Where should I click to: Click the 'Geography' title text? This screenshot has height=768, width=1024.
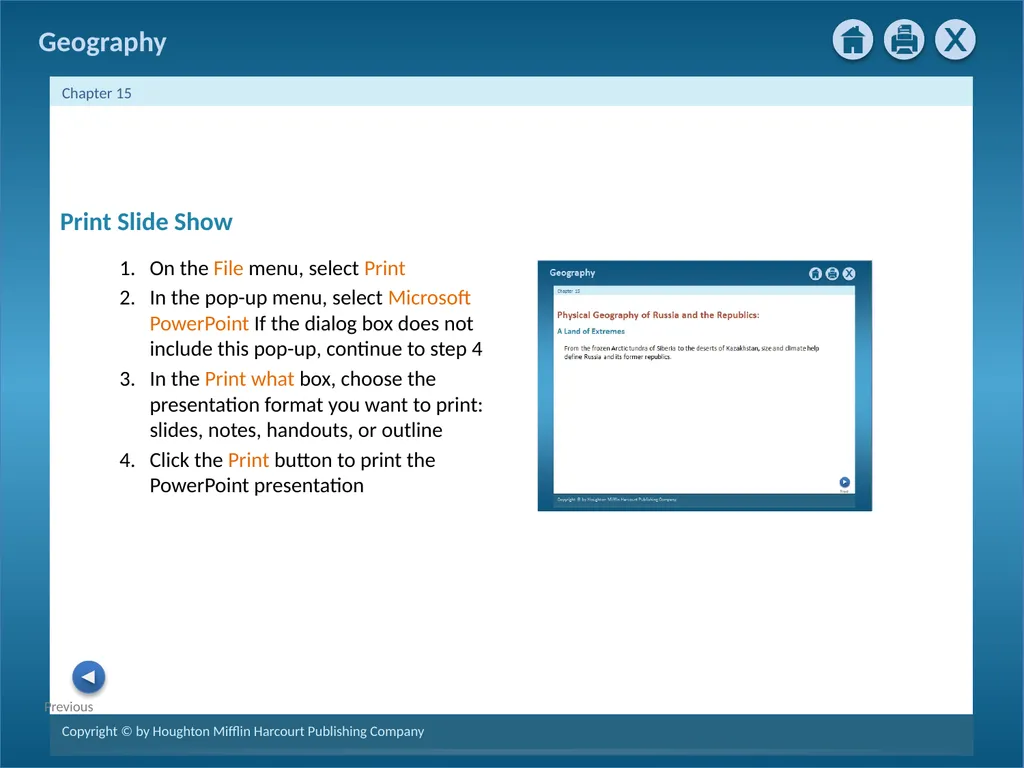103,42
